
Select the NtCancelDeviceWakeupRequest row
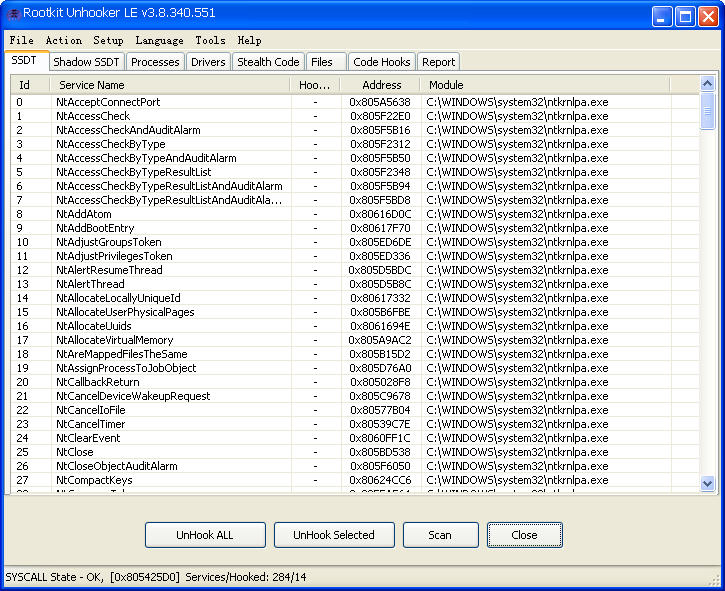[355, 396]
